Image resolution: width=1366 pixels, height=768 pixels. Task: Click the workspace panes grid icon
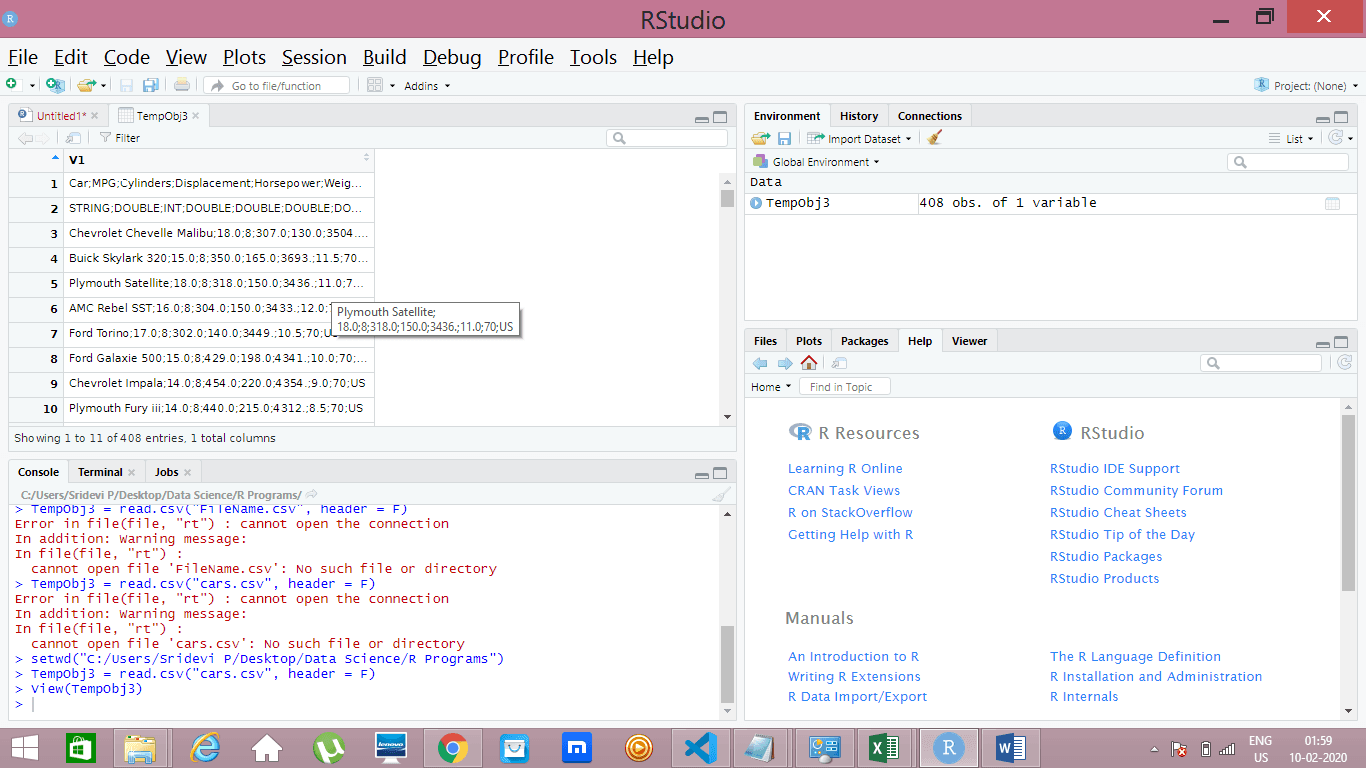click(375, 85)
